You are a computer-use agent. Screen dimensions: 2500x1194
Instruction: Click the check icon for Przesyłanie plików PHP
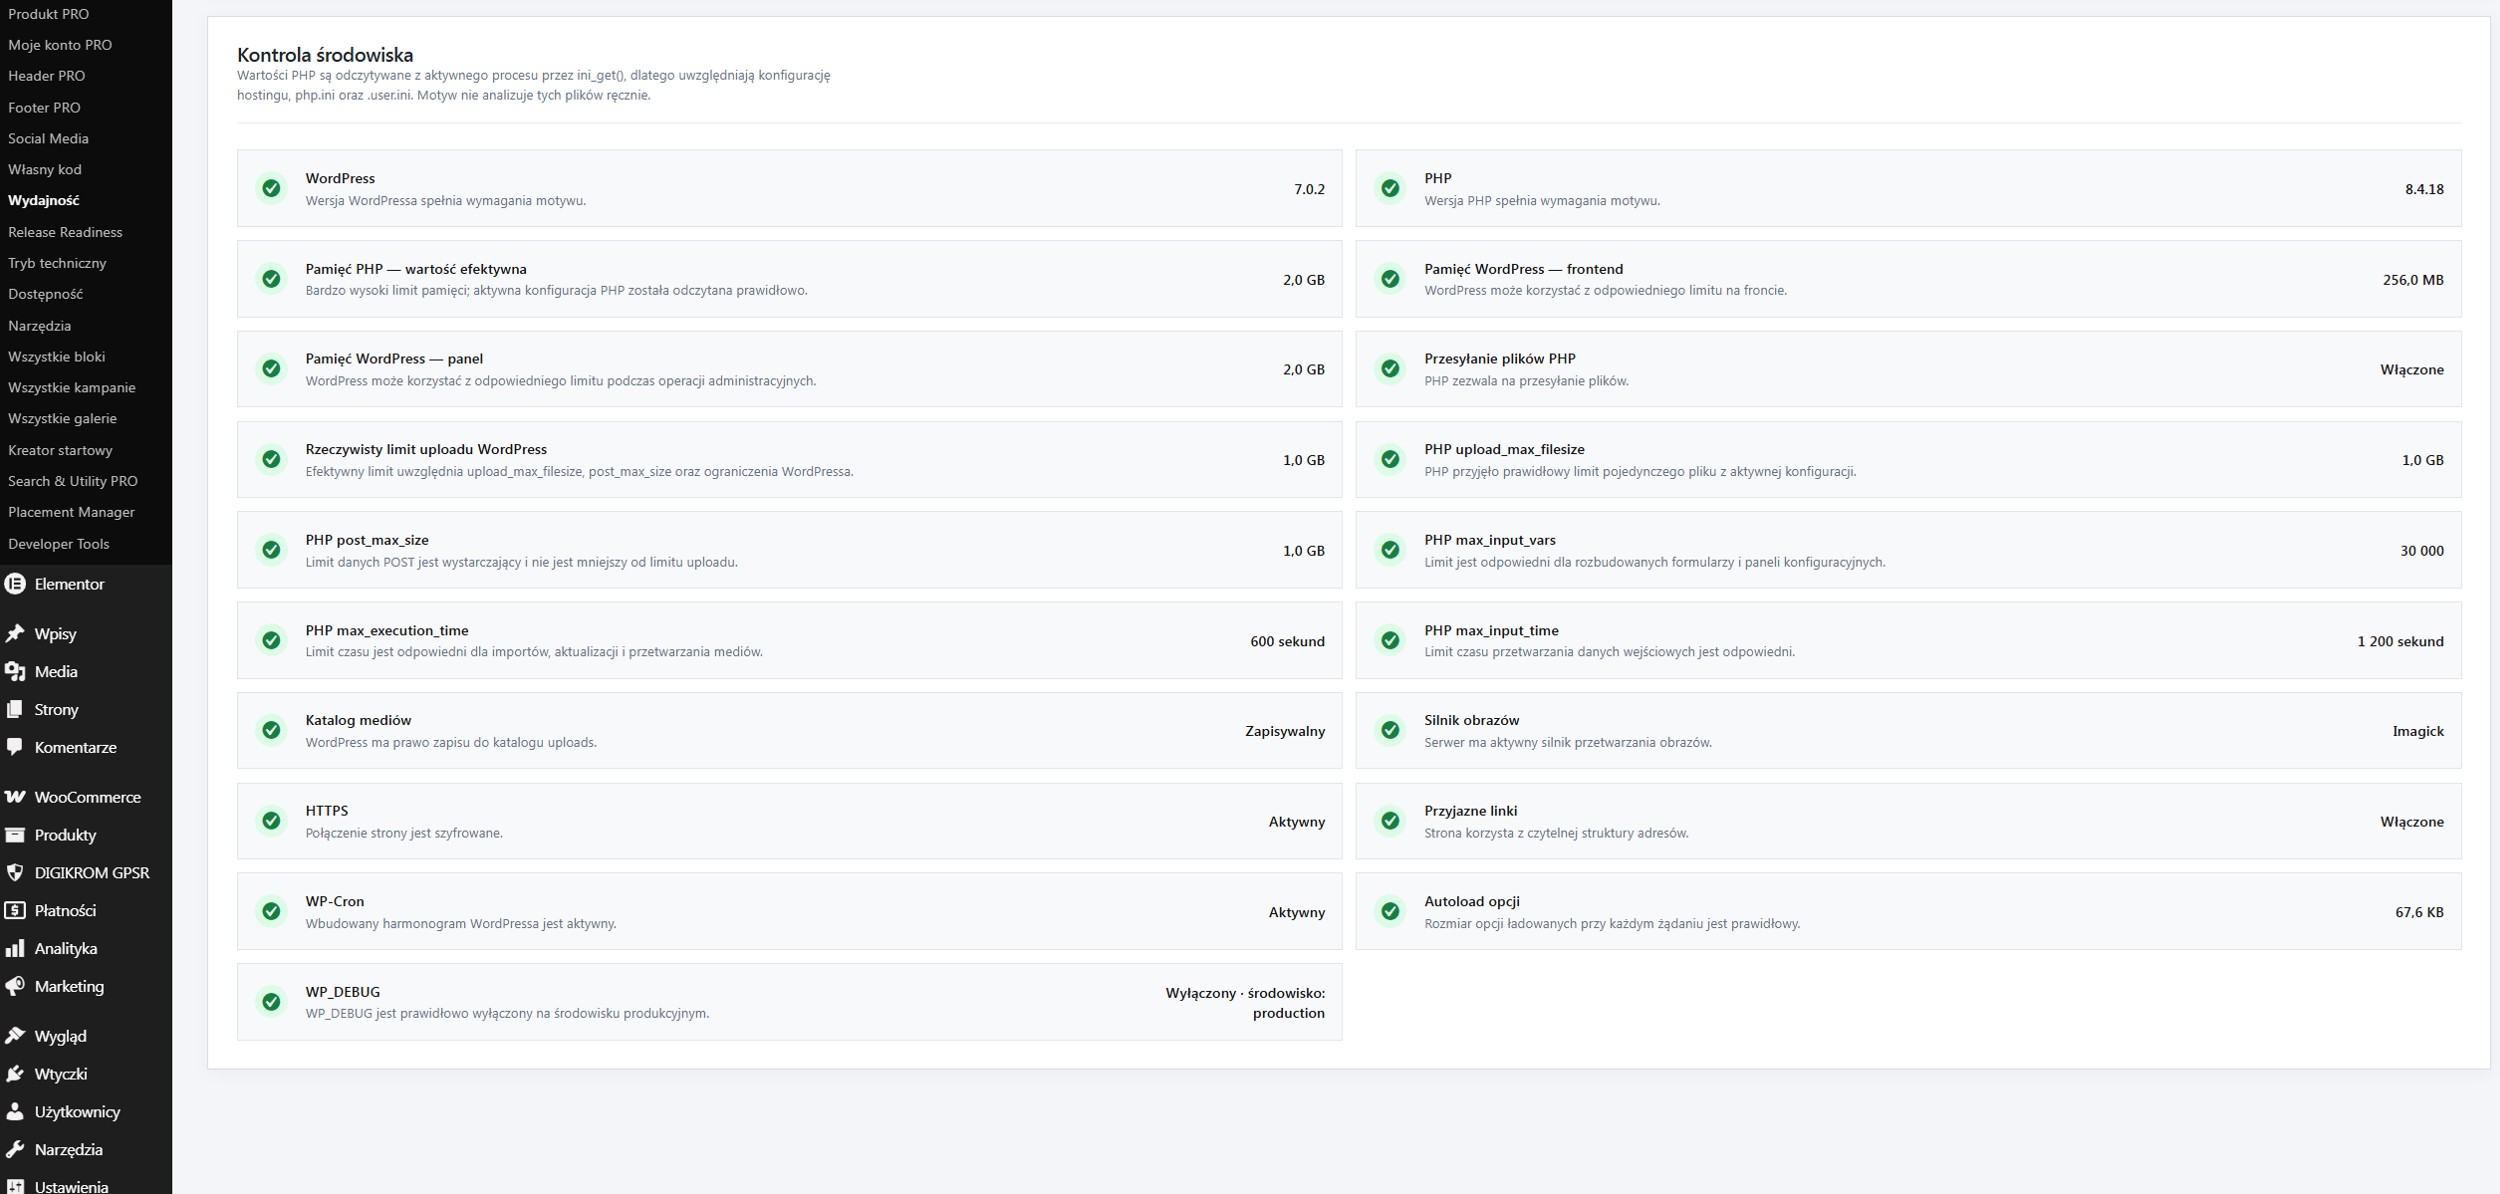(x=1390, y=369)
